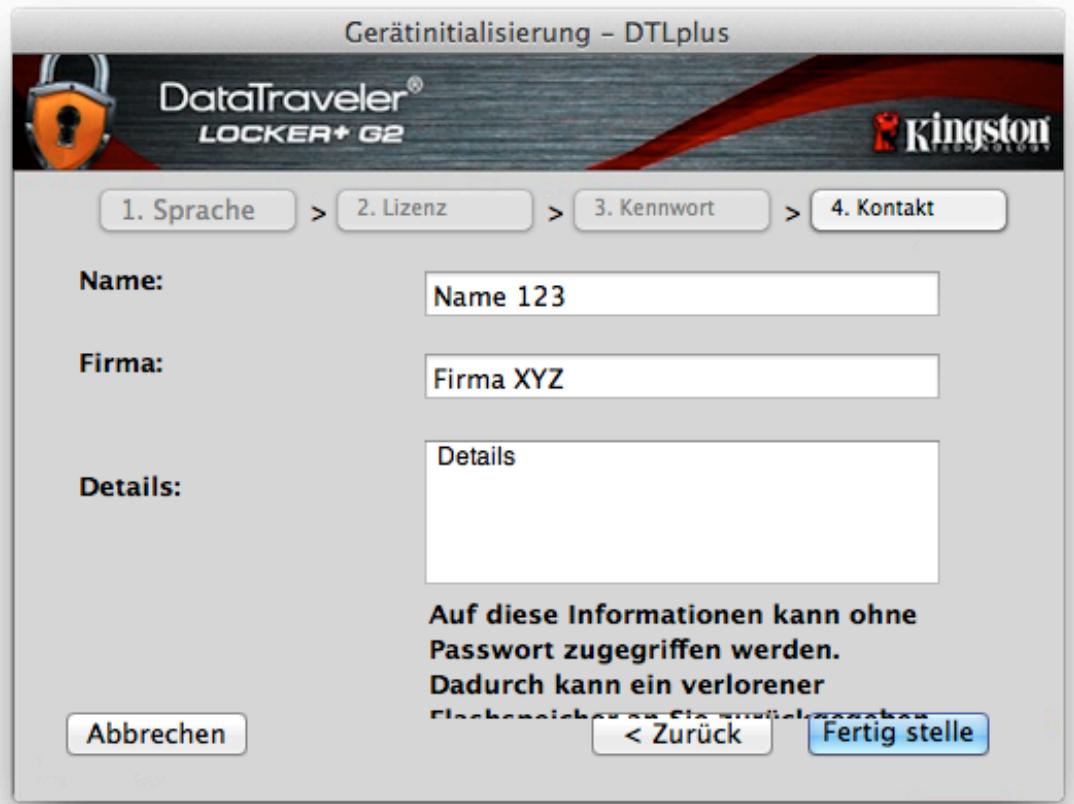Focus the Firma input field

pyautogui.click(x=682, y=377)
